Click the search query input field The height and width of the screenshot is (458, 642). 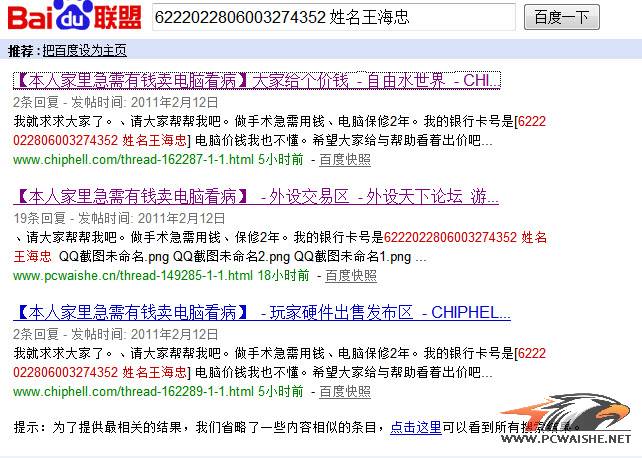pyautogui.click(x=334, y=17)
